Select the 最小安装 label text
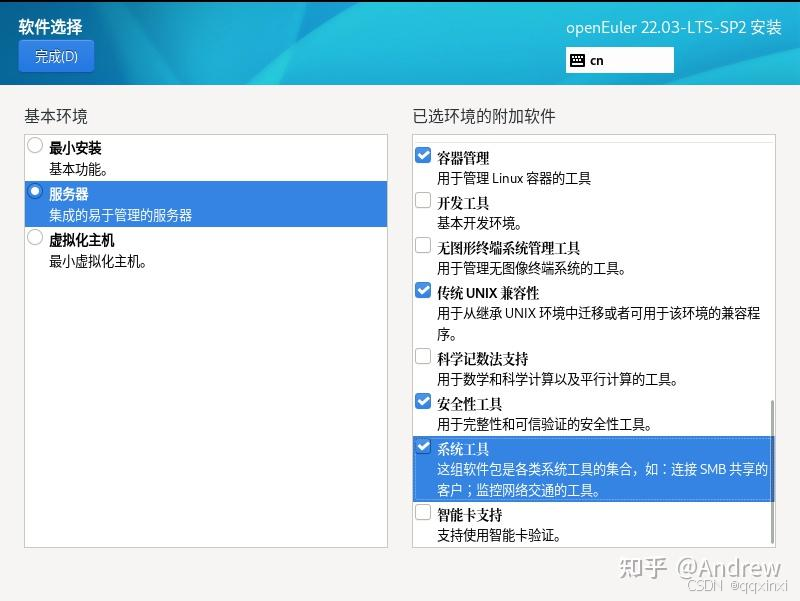The height and width of the screenshot is (601, 800). pyautogui.click(x=75, y=148)
